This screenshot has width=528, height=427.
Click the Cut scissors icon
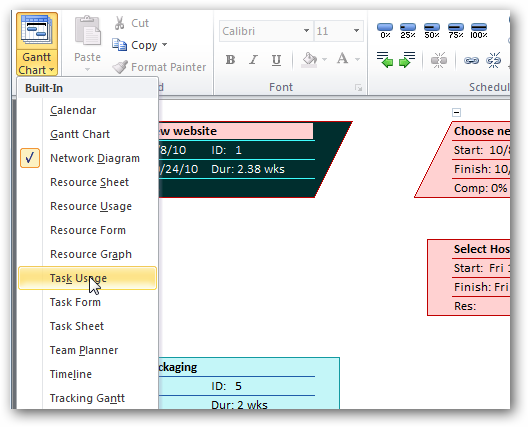point(119,23)
